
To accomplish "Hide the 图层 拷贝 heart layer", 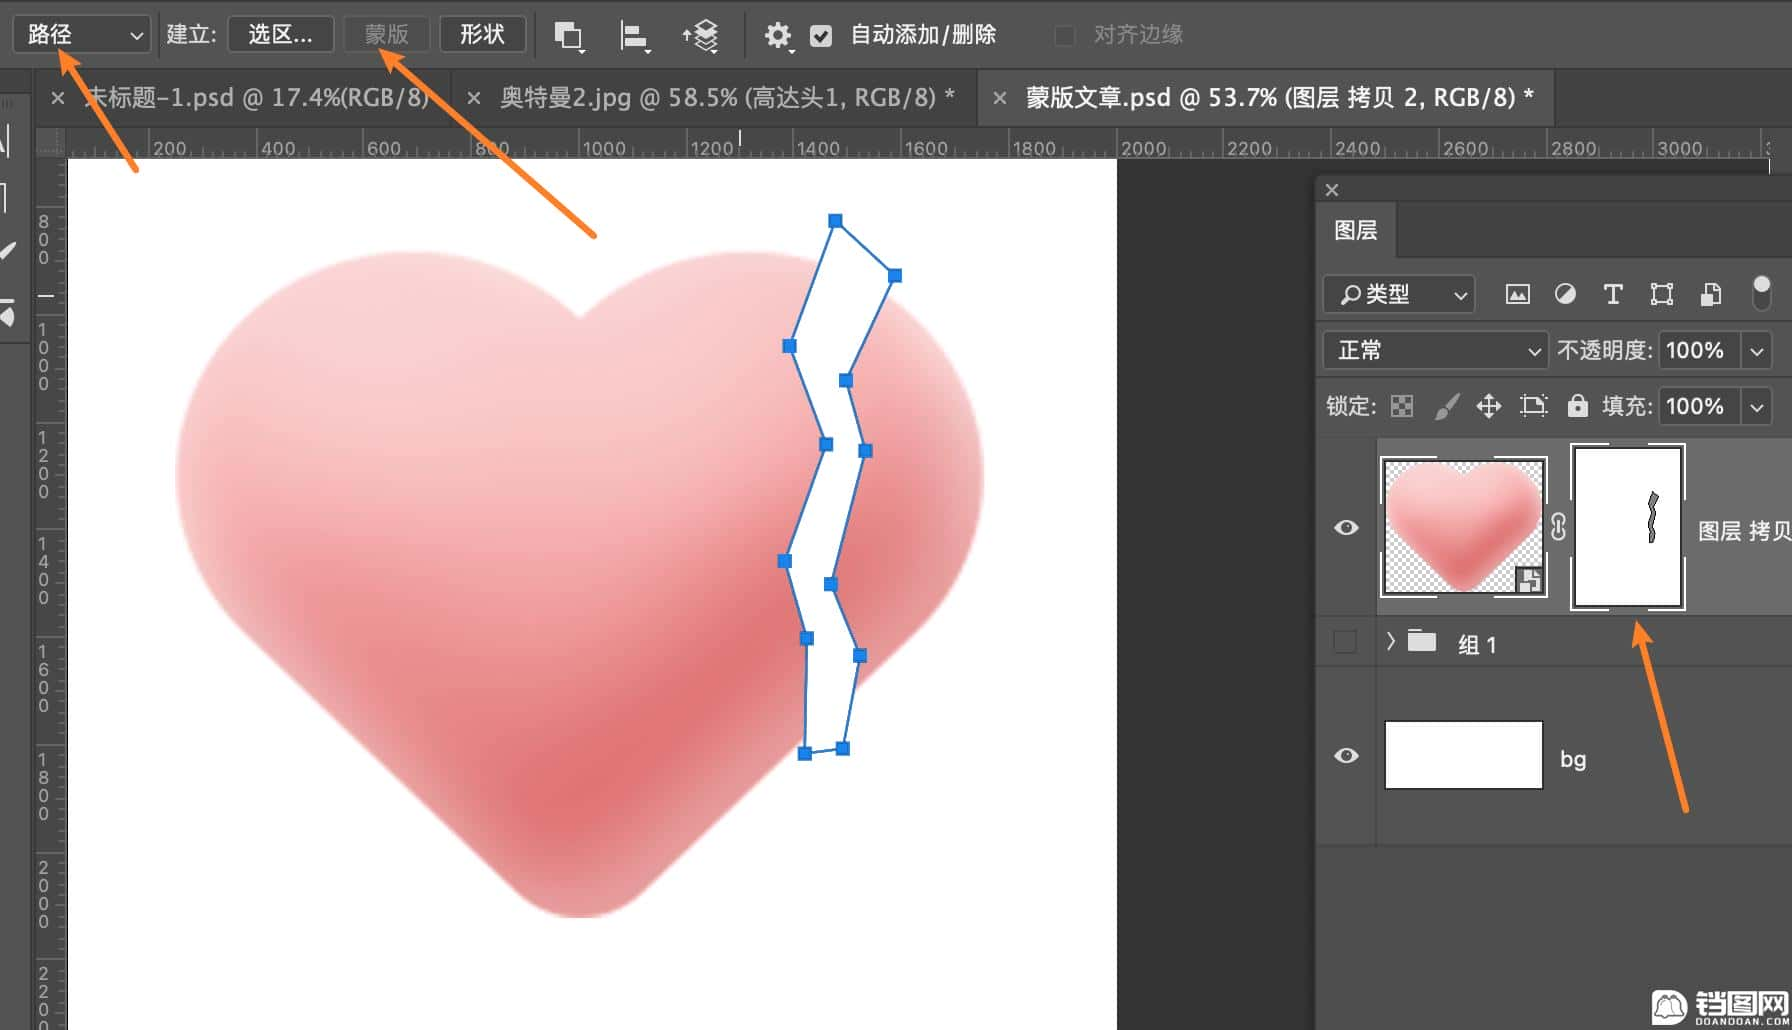I will click(1346, 527).
